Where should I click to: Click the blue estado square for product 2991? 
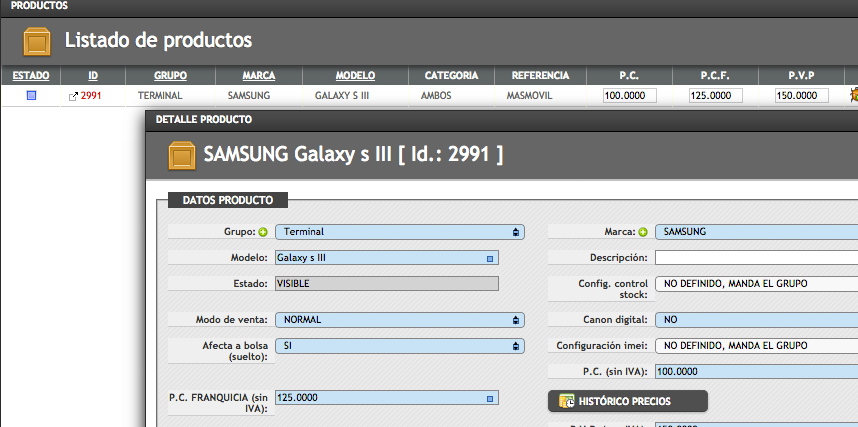click(x=31, y=96)
